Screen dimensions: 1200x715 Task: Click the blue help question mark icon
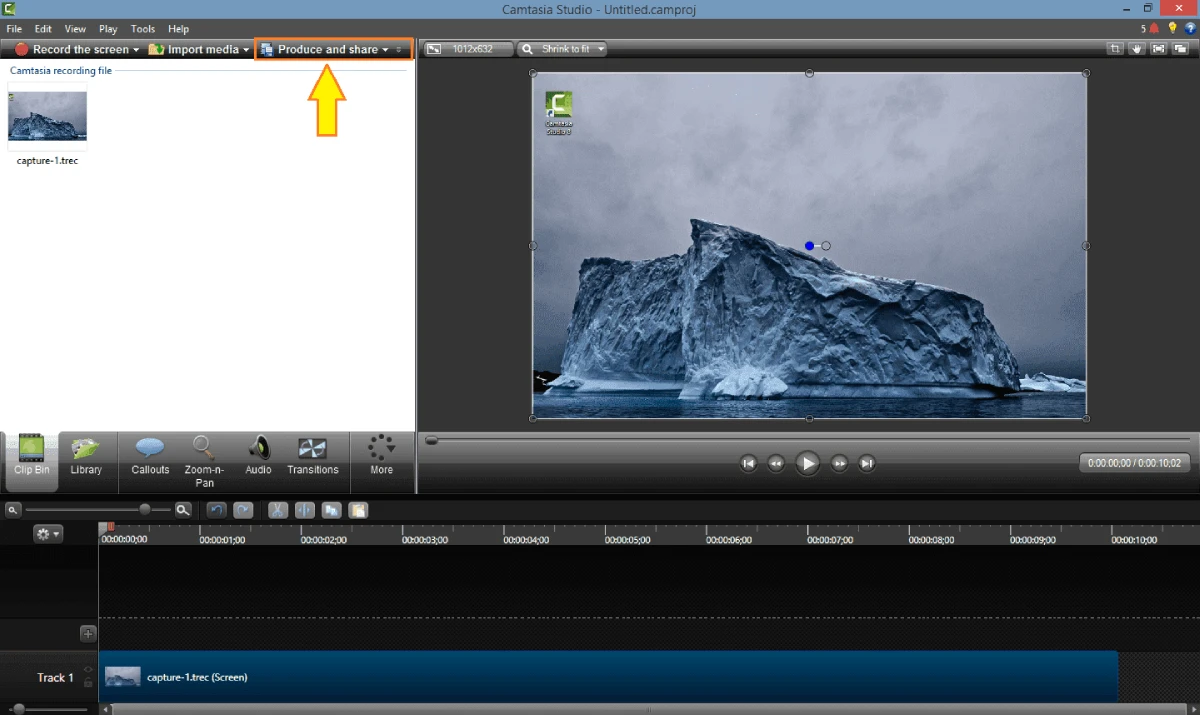(1190, 28)
